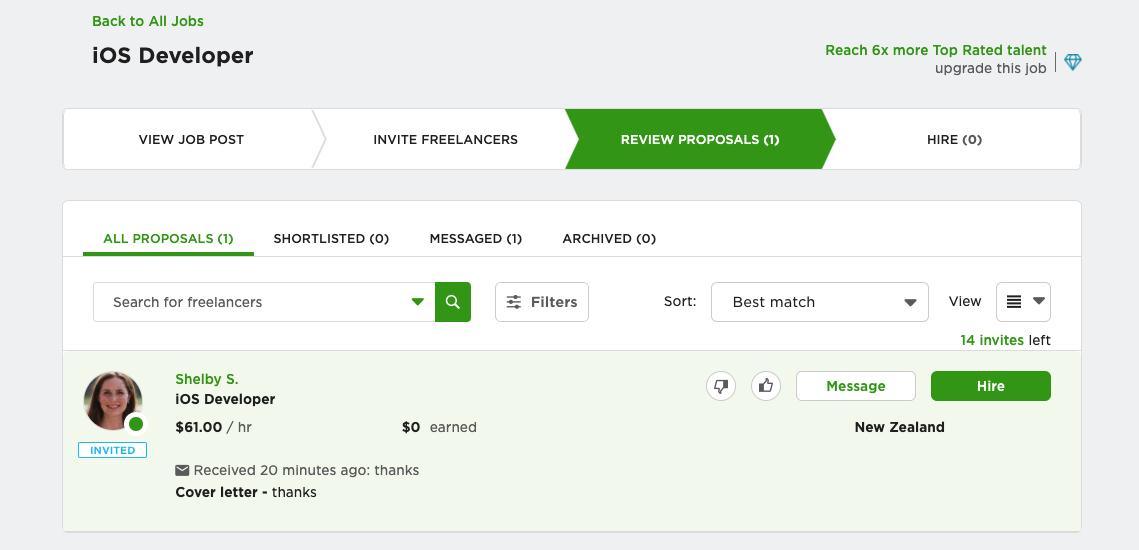The image size is (1139, 550).
Task: Go to the Hire (0) step
Action: (954, 139)
